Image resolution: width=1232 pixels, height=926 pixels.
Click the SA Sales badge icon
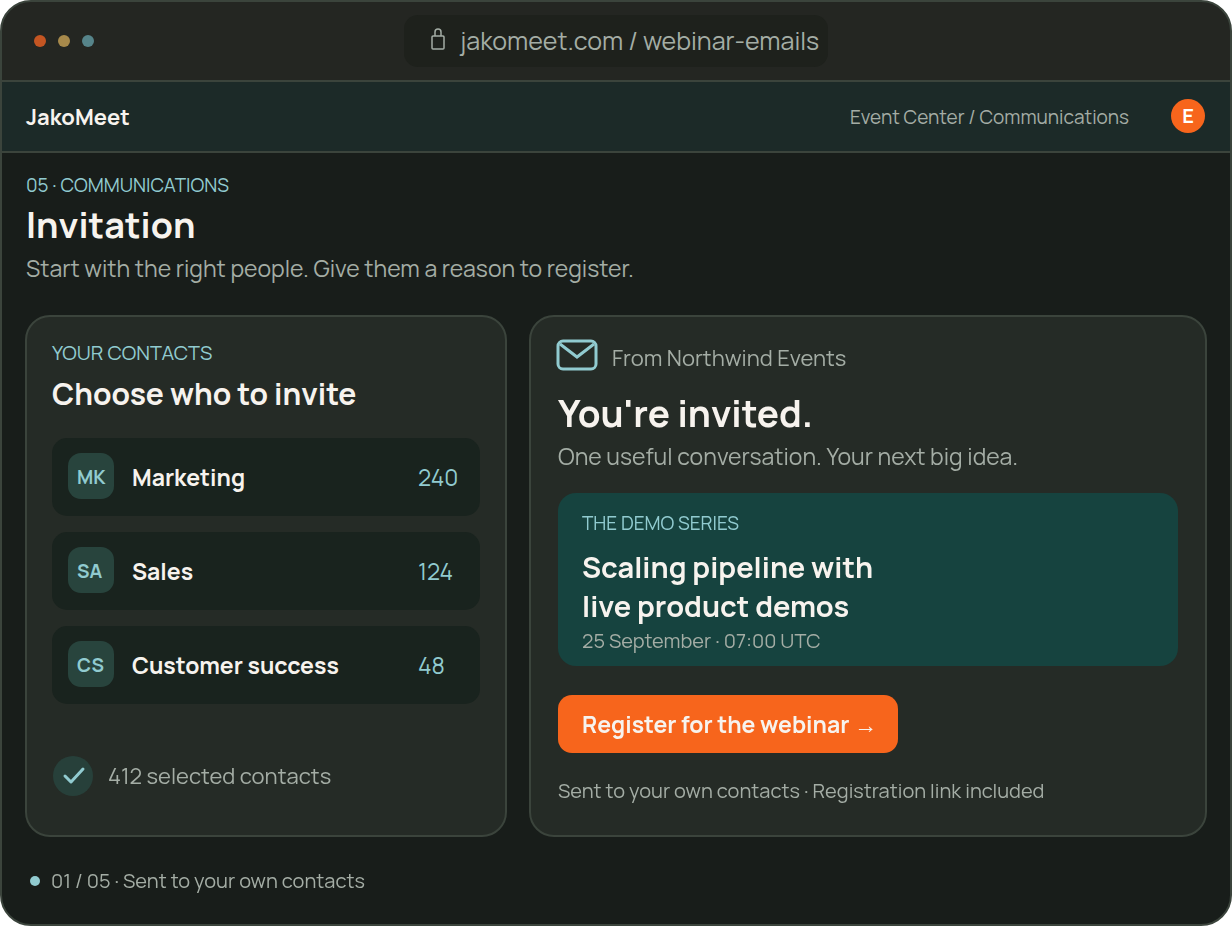point(91,571)
